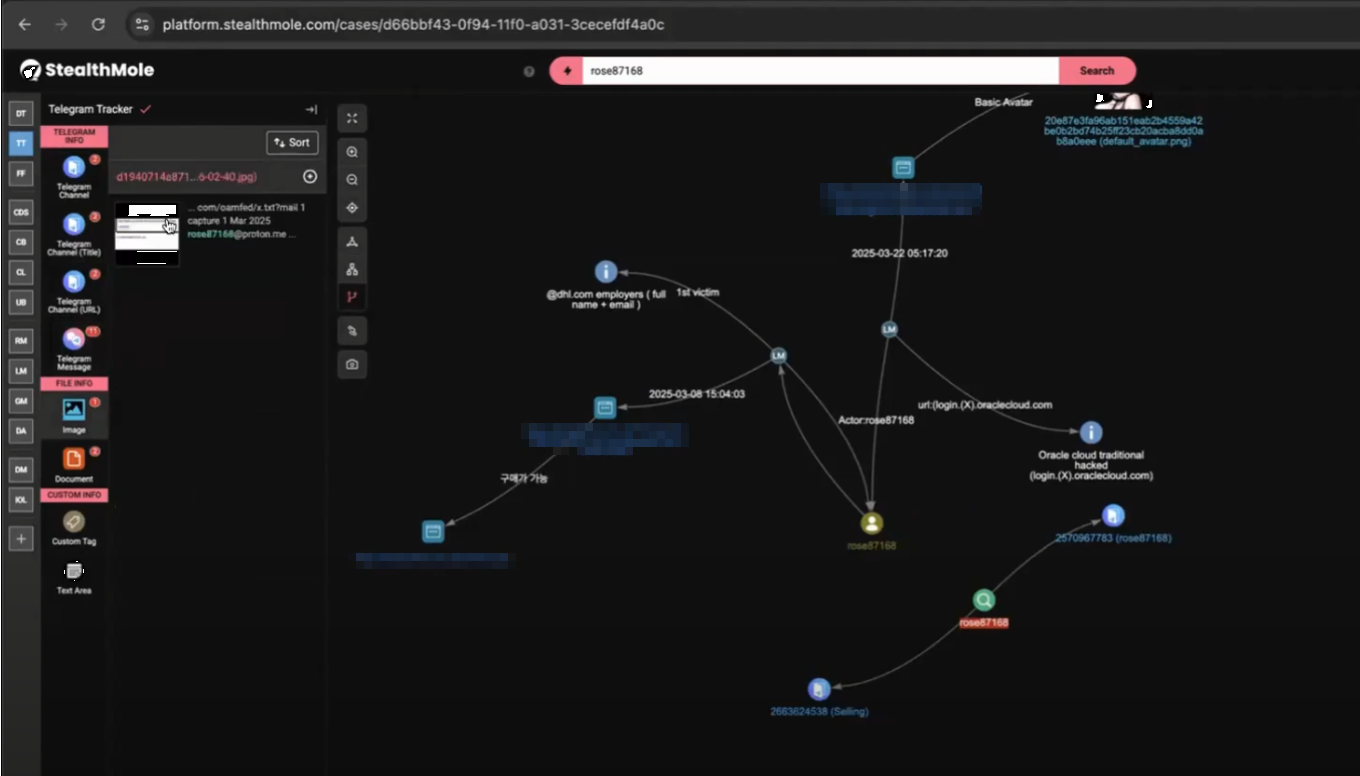1360x776 pixels.
Task: Select the Oracle cloud traditional hacked node
Action: point(1091,432)
